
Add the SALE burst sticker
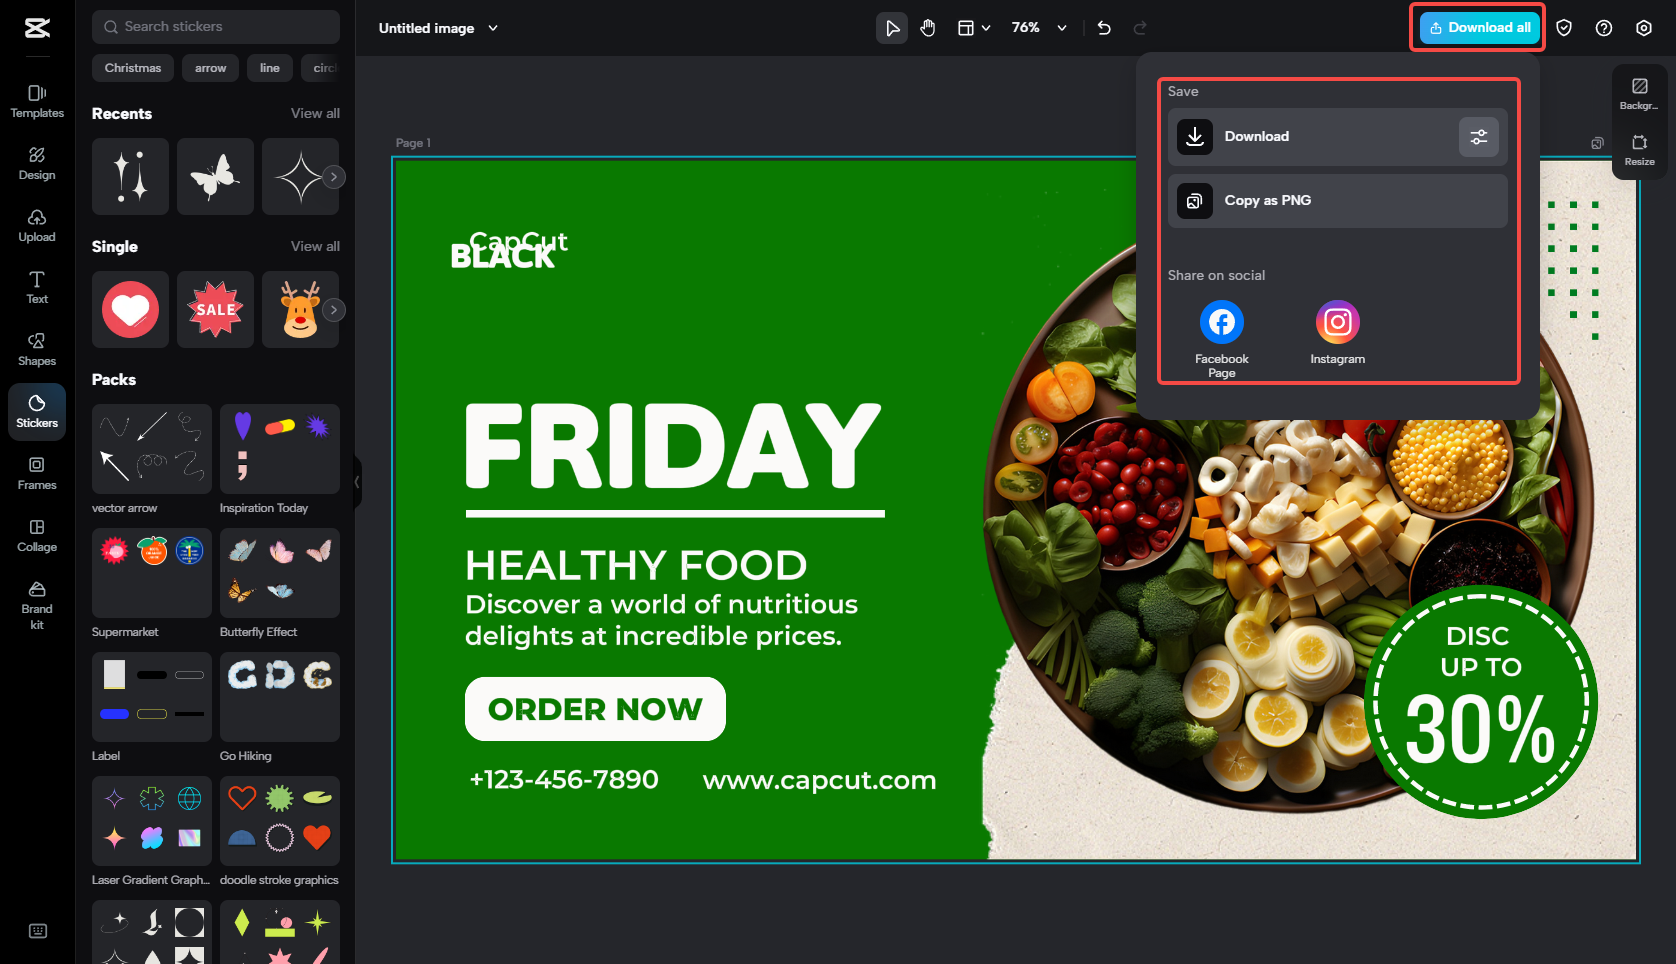click(215, 310)
